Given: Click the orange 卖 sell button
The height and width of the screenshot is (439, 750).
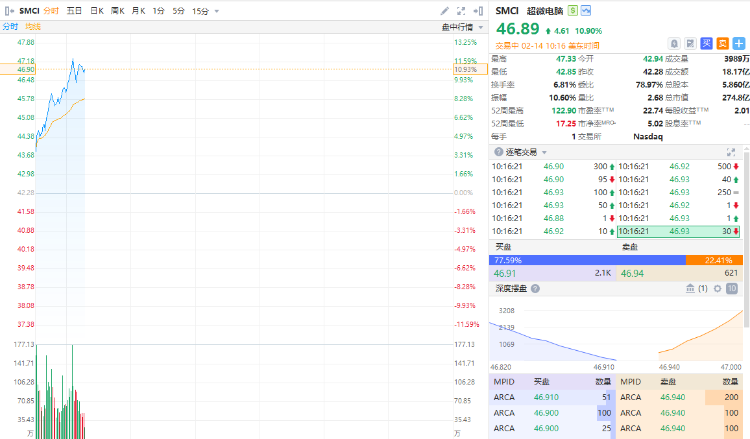Looking at the screenshot, I should tap(723, 44).
